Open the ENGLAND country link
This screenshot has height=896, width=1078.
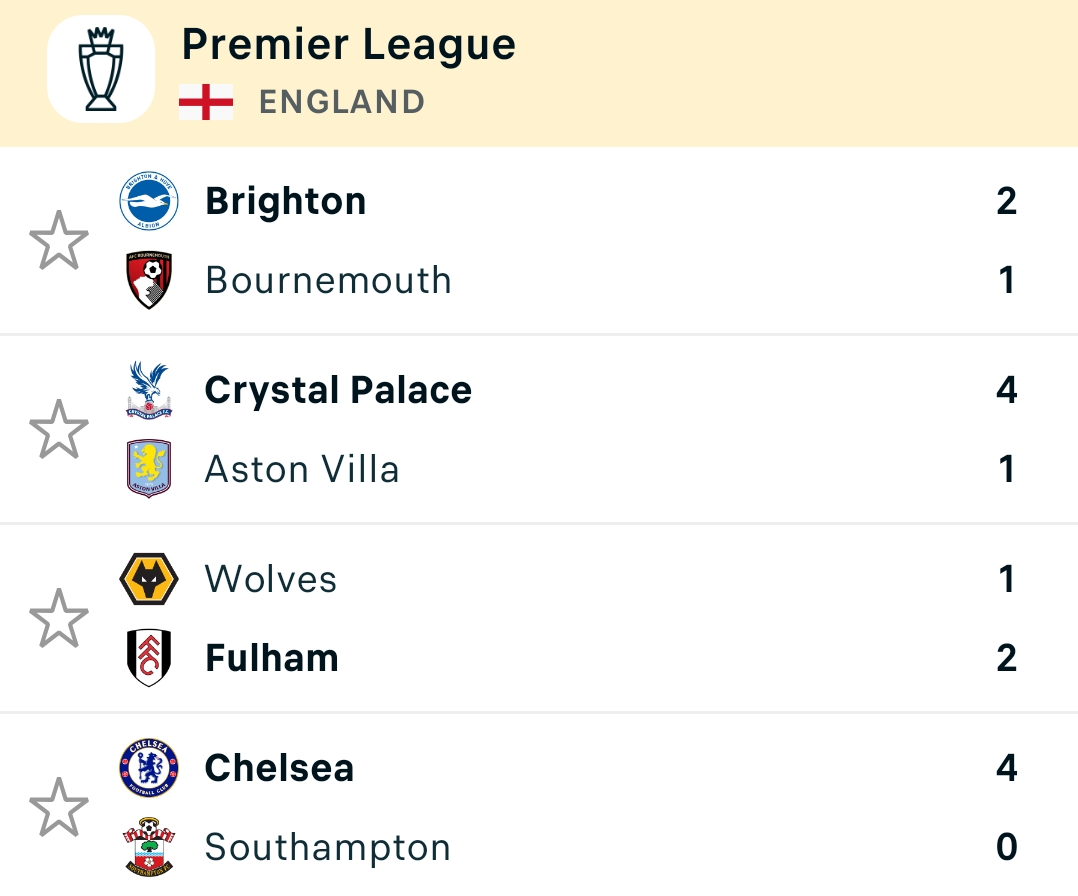tap(342, 102)
